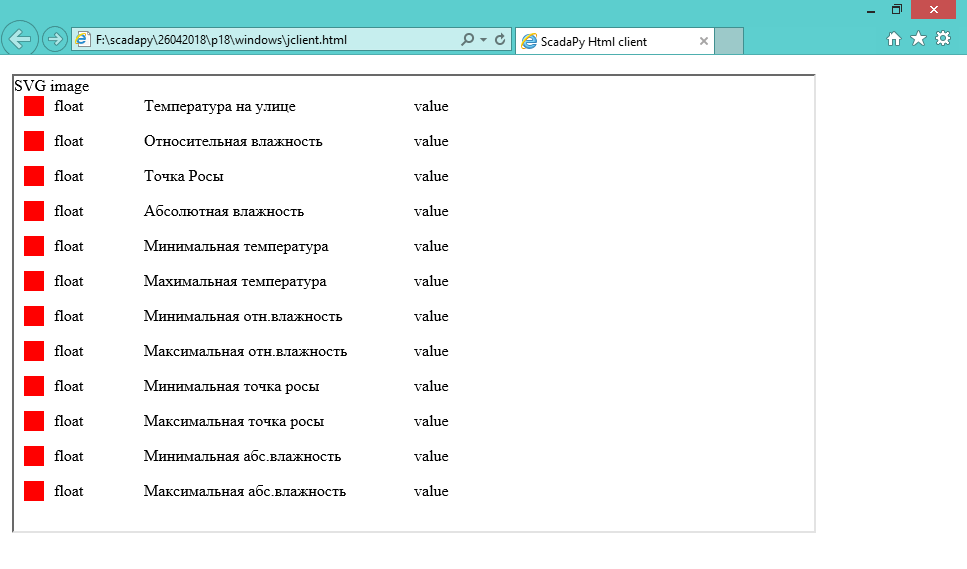Refresh the page with the reload icon
Viewport: 967px width, 569px height.
500,39
